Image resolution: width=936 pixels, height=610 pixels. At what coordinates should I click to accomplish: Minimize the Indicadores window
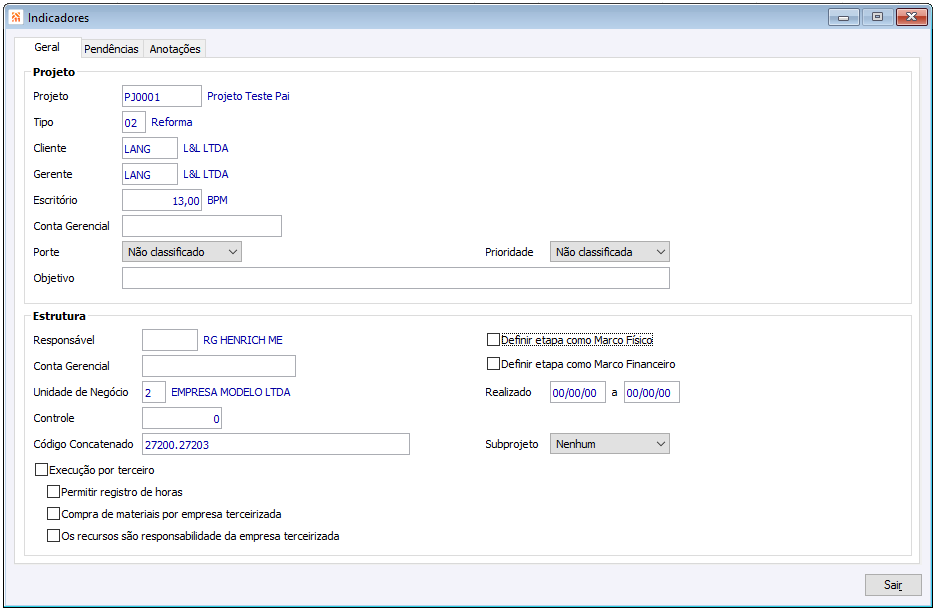843,17
